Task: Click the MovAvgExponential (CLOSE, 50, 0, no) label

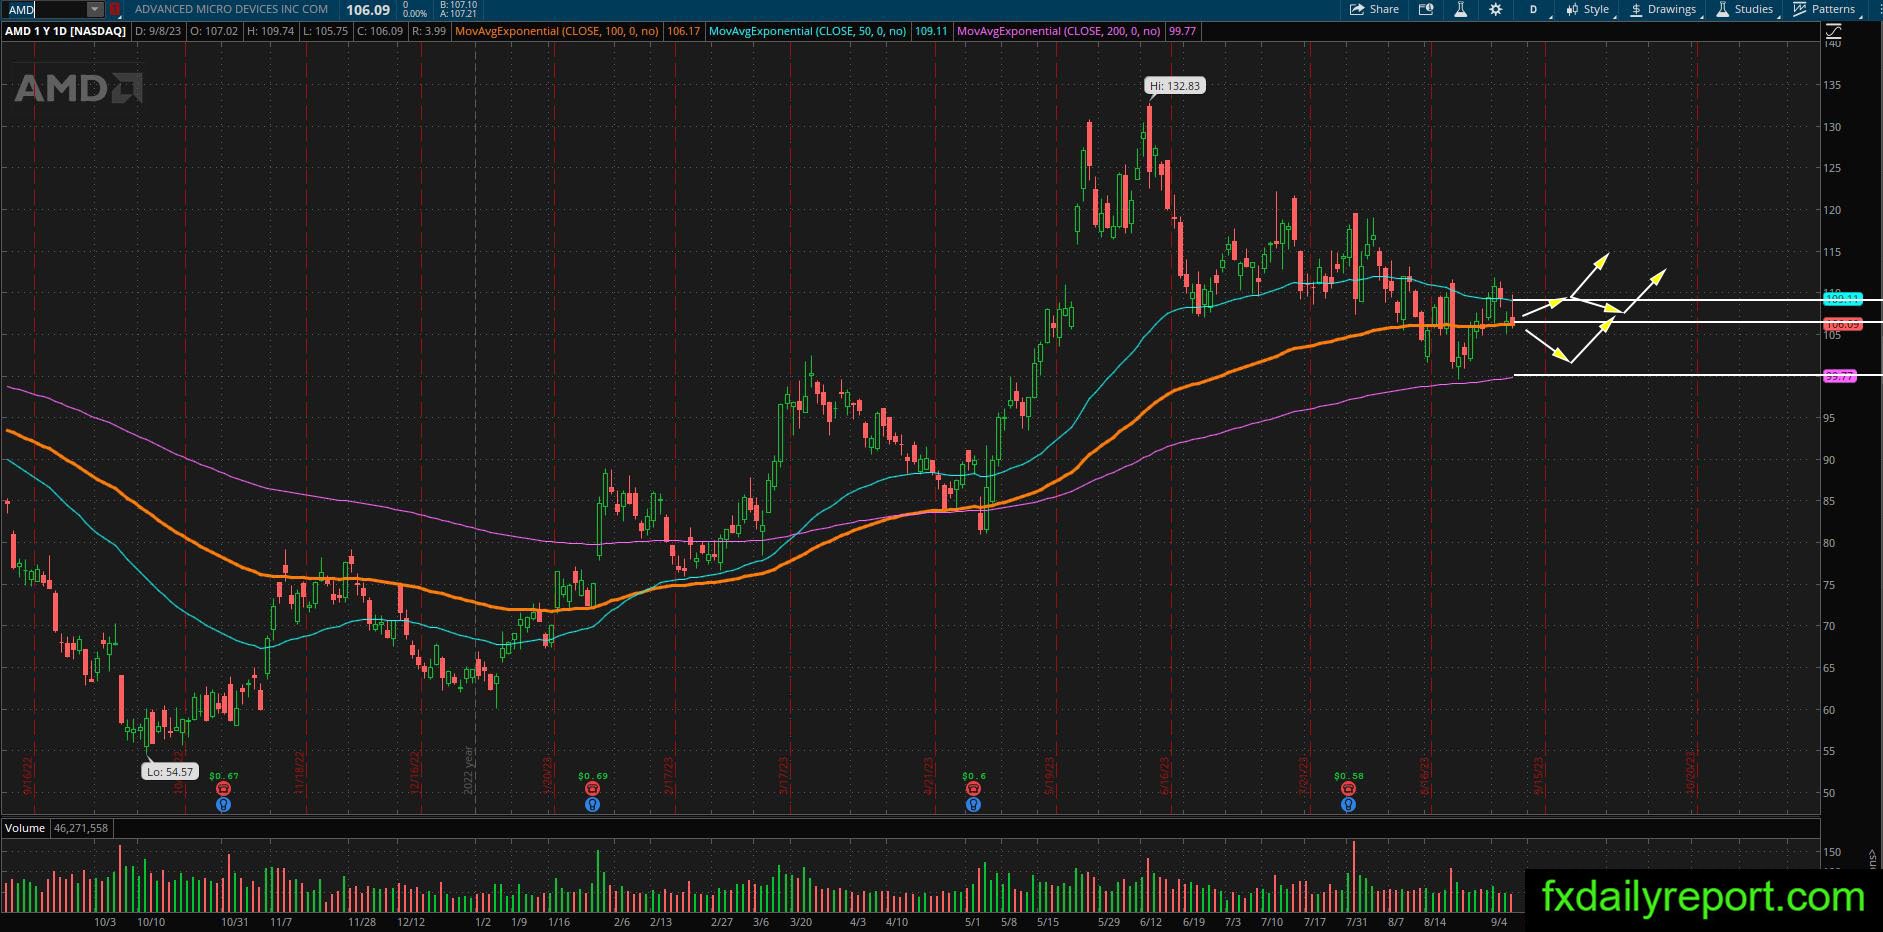Action: tap(808, 32)
